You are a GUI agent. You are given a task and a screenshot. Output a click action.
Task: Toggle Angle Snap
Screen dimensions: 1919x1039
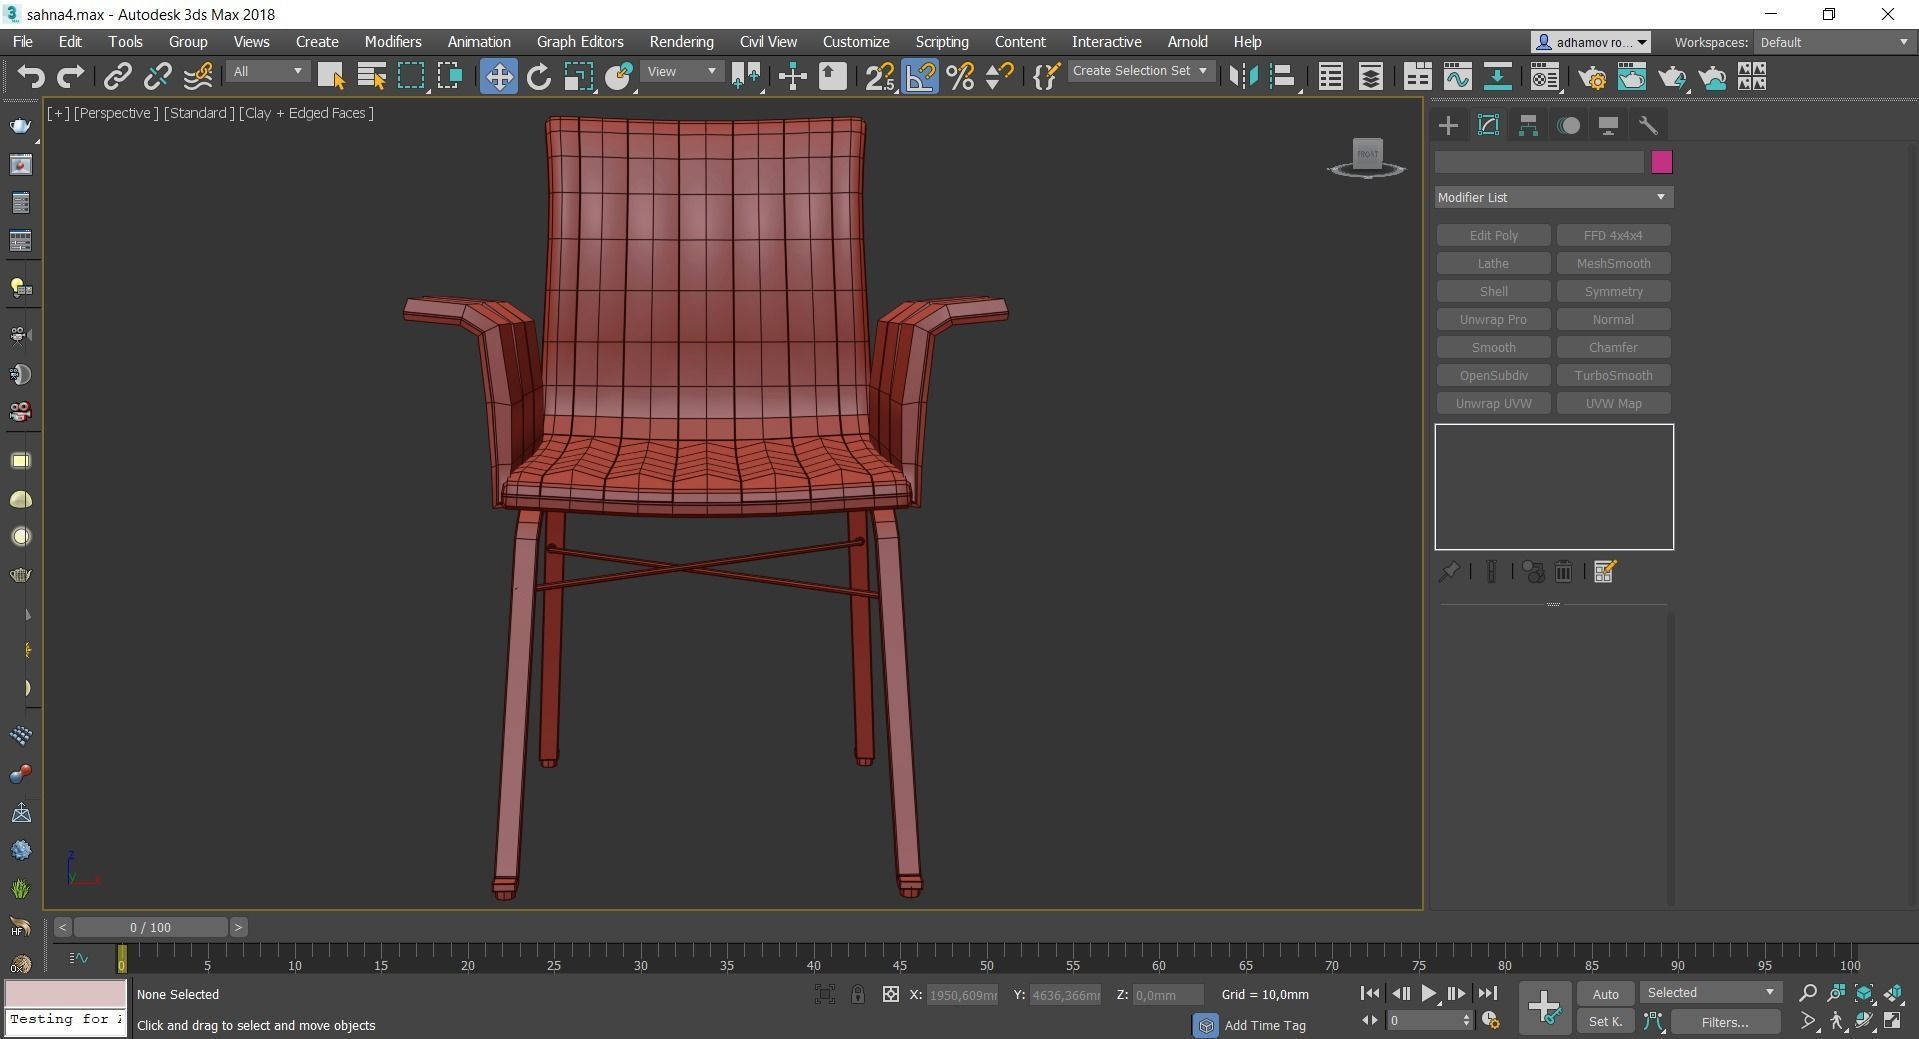pos(920,76)
